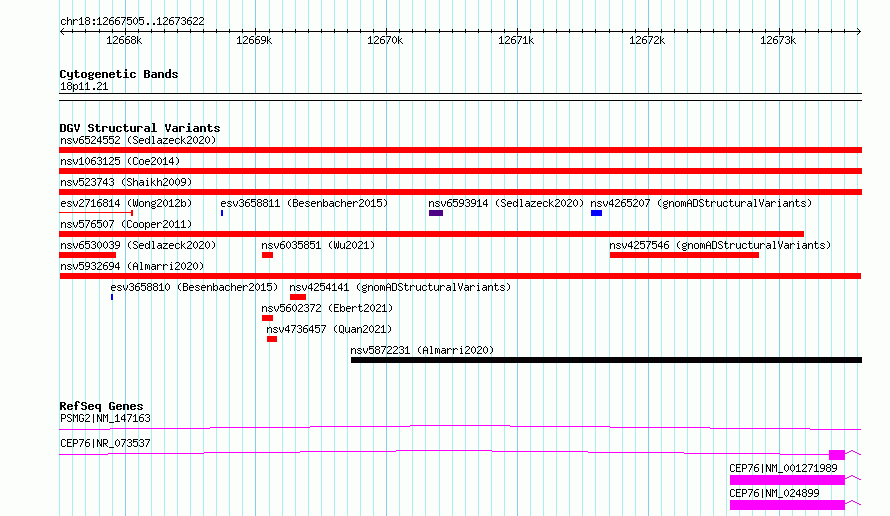Select short red bar under nsv6530039
Viewport: 890px width, 516px height.
[87, 255]
